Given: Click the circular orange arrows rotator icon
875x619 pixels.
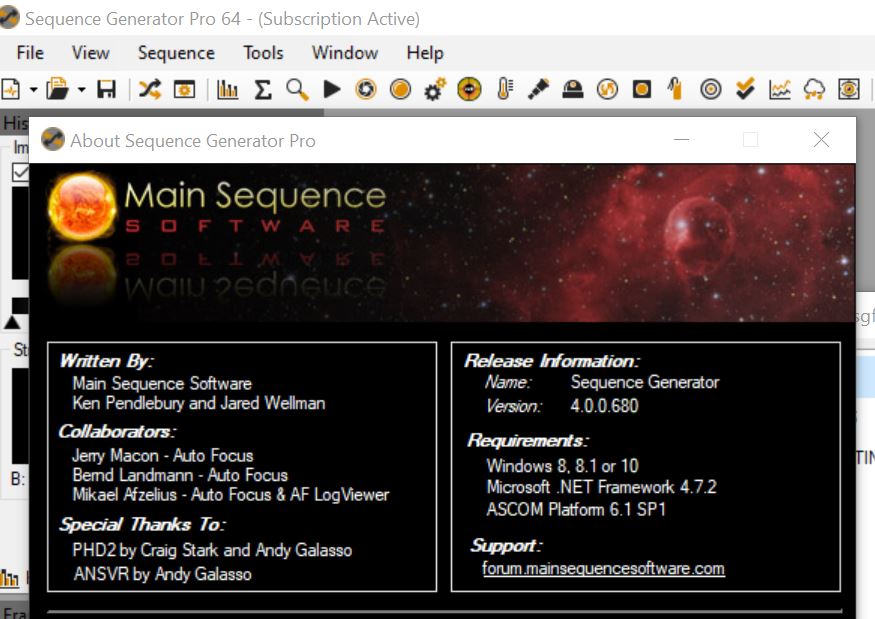Looking at the screenshot, I should [x=607, y=89].
